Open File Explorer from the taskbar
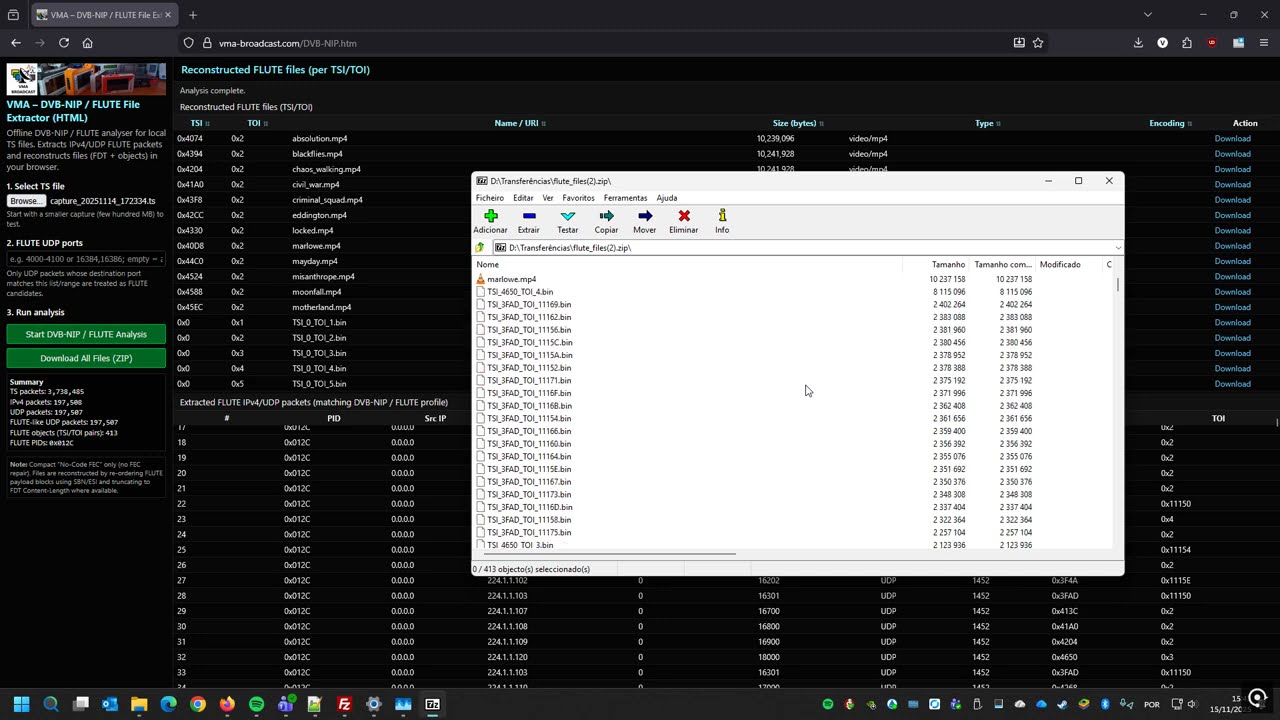 coord(139,705)
